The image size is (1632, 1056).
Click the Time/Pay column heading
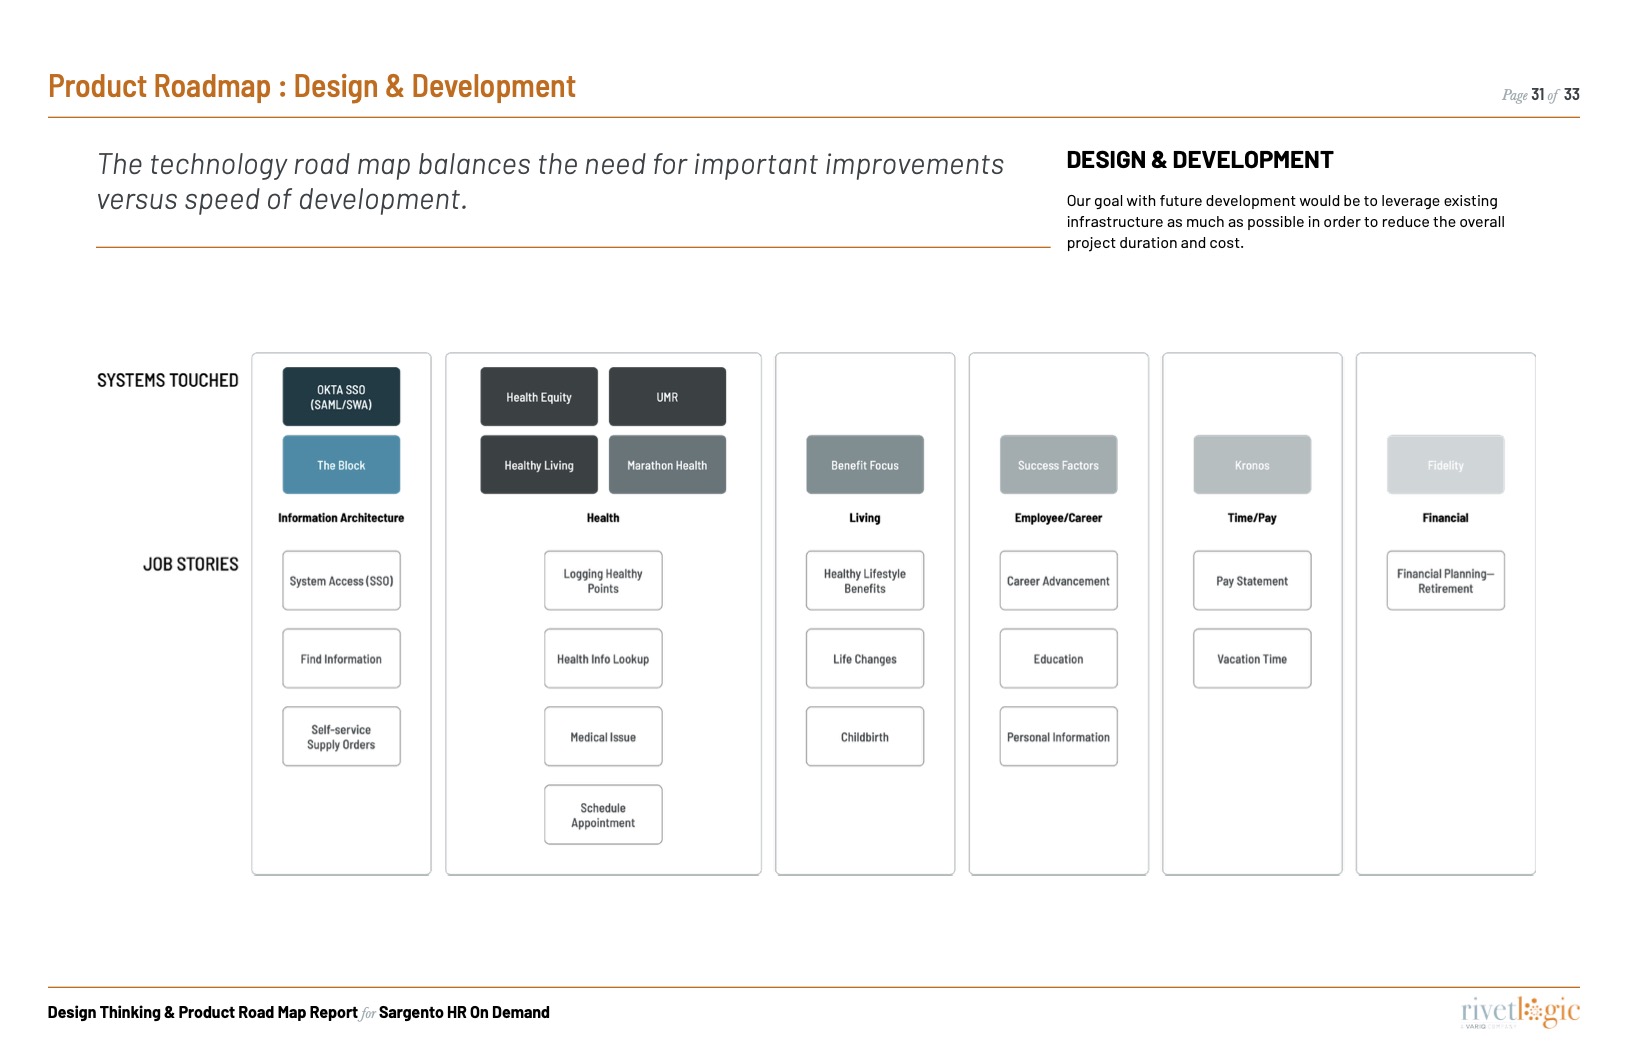pos(1252,518)
